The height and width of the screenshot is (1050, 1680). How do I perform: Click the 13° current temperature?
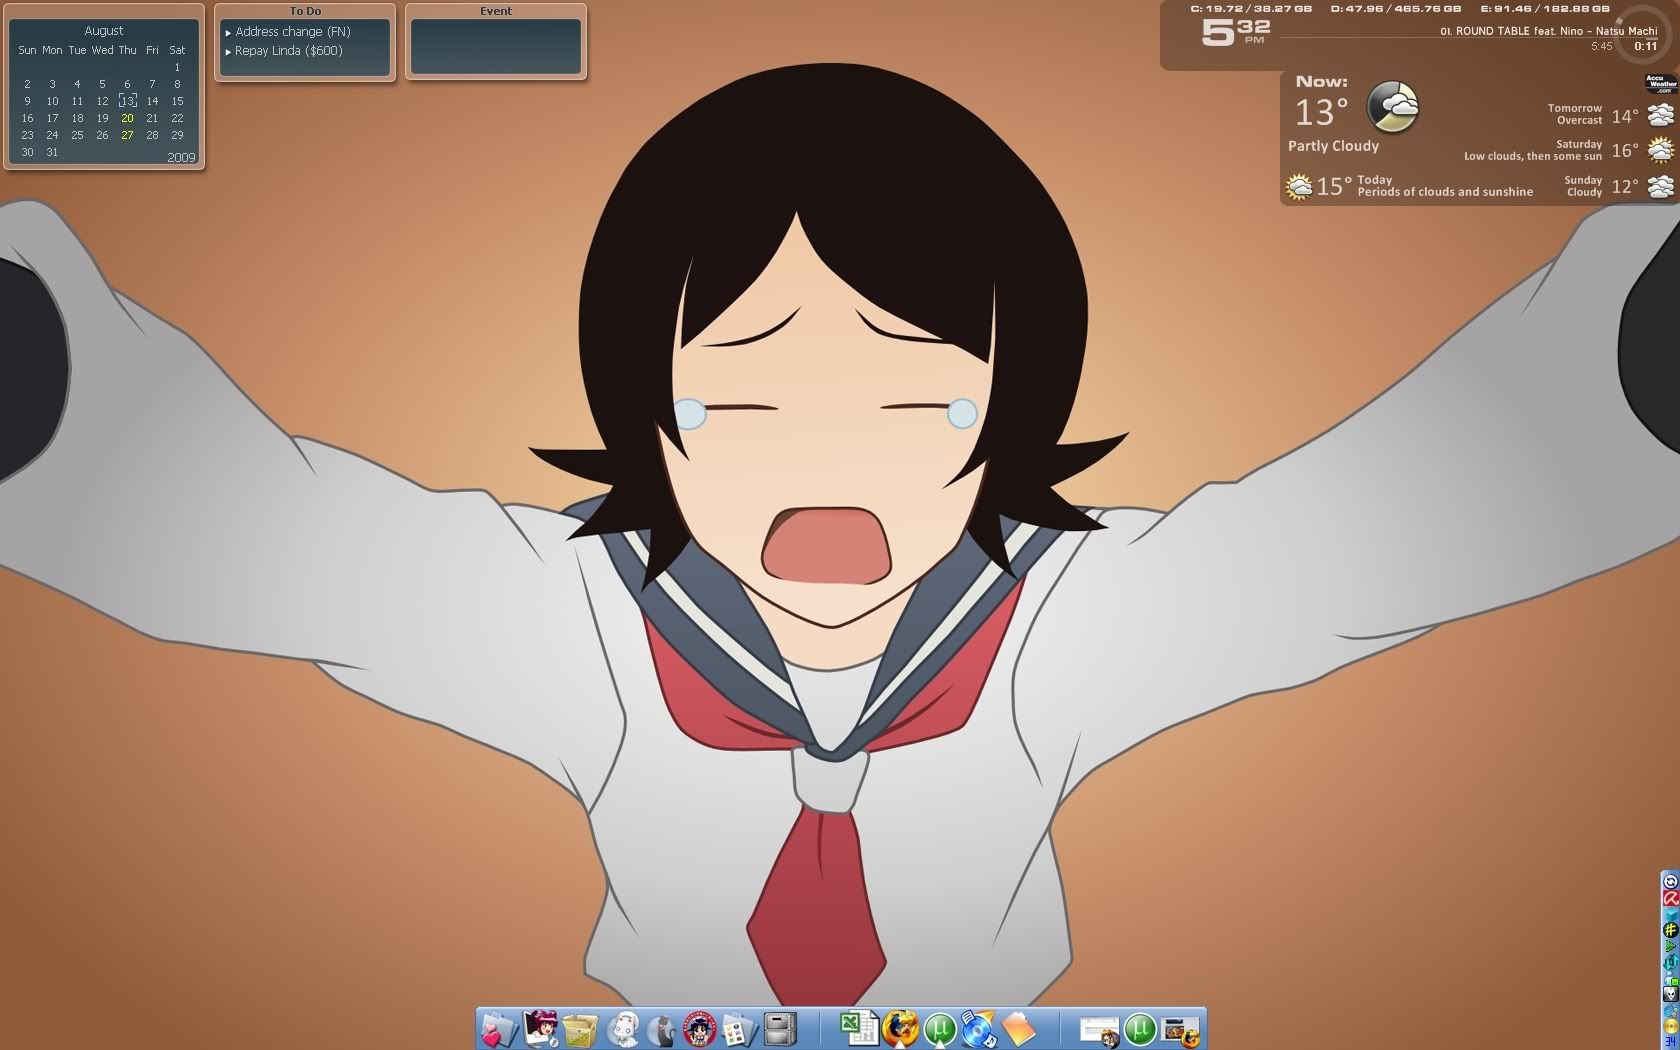[x=1321, y=112]
